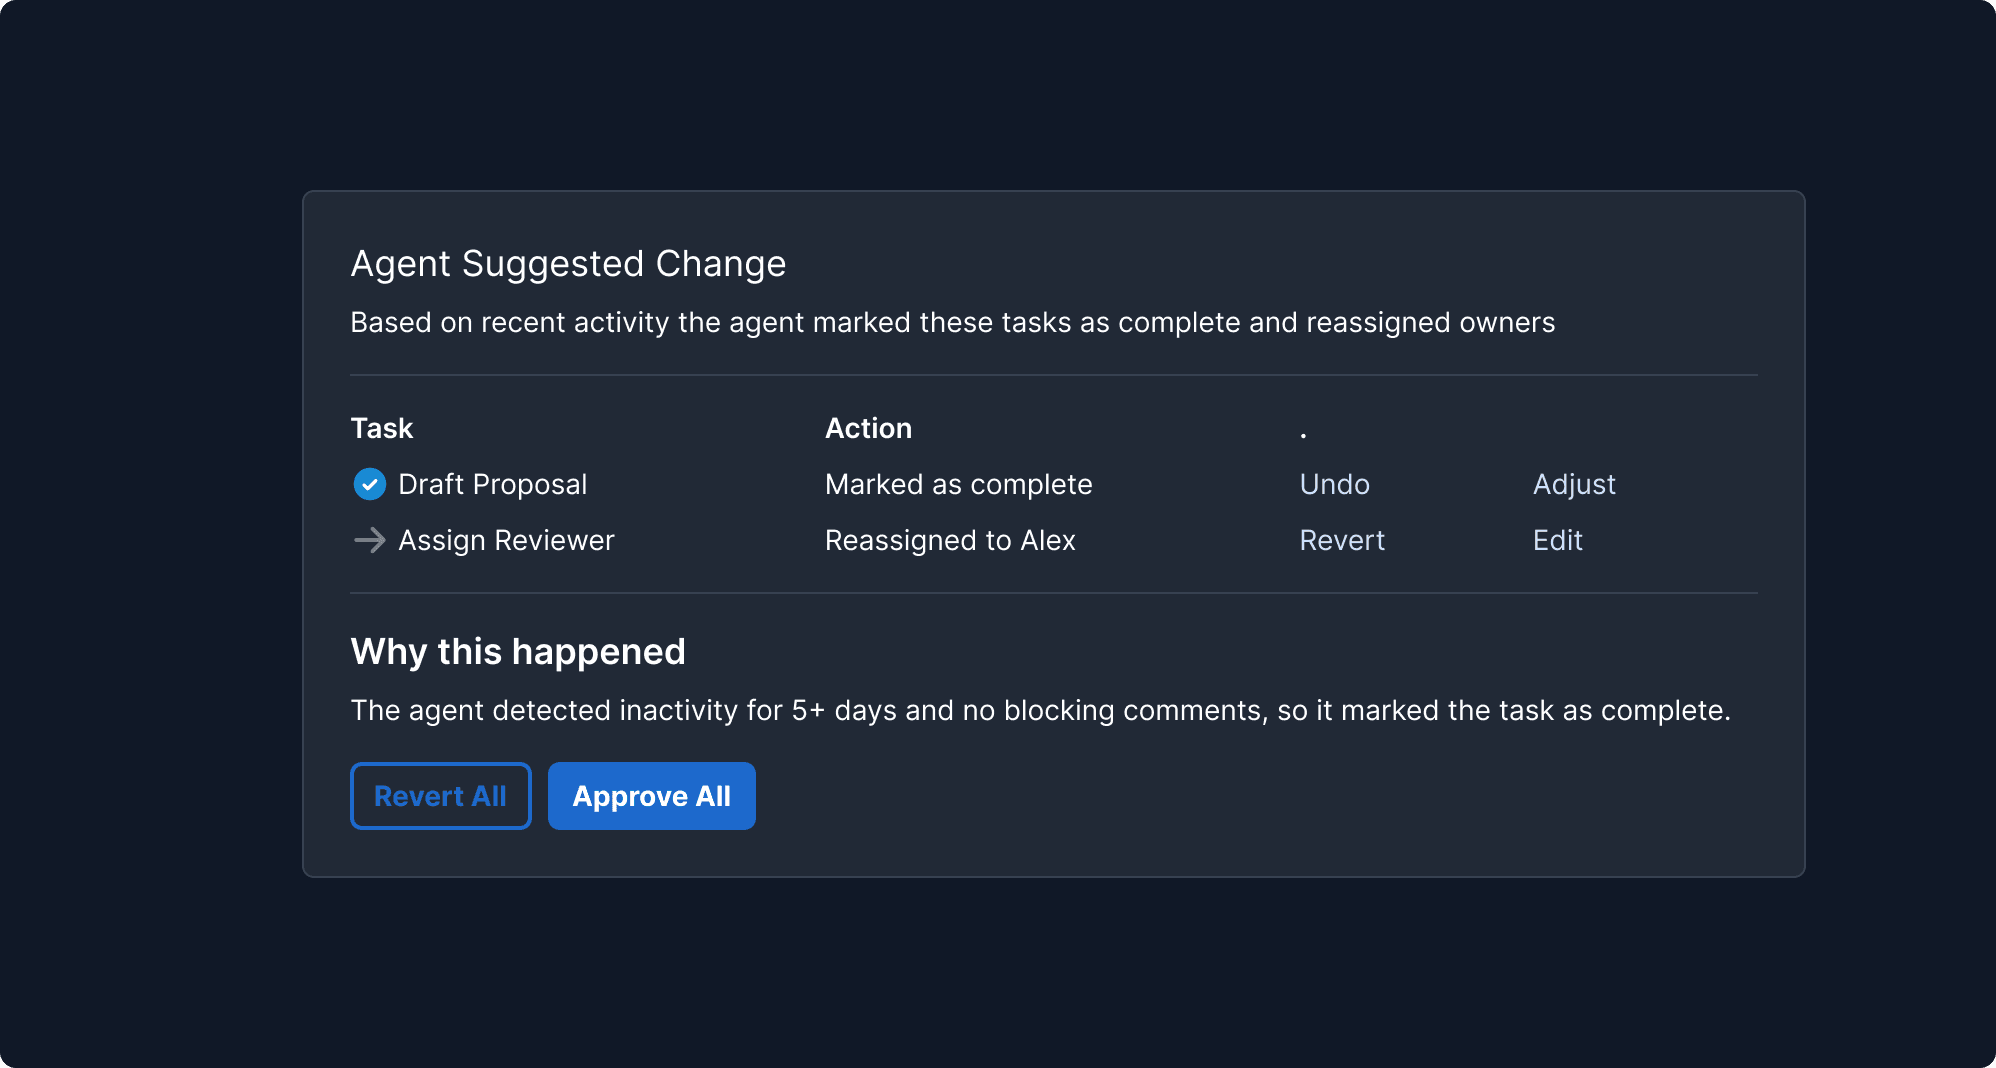Click the 'Based on recent activity' description
This screenshot has height=1068, width=1996.
click(x=952, y=322)
